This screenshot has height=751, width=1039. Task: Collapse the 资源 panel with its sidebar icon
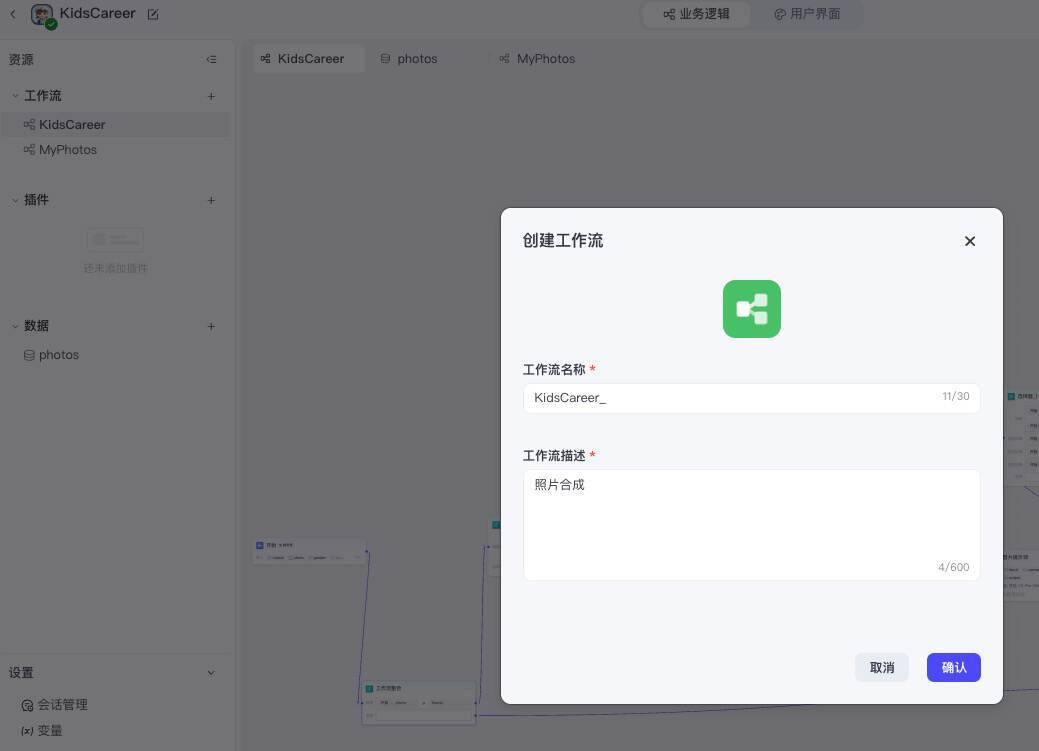coord(211,59)
